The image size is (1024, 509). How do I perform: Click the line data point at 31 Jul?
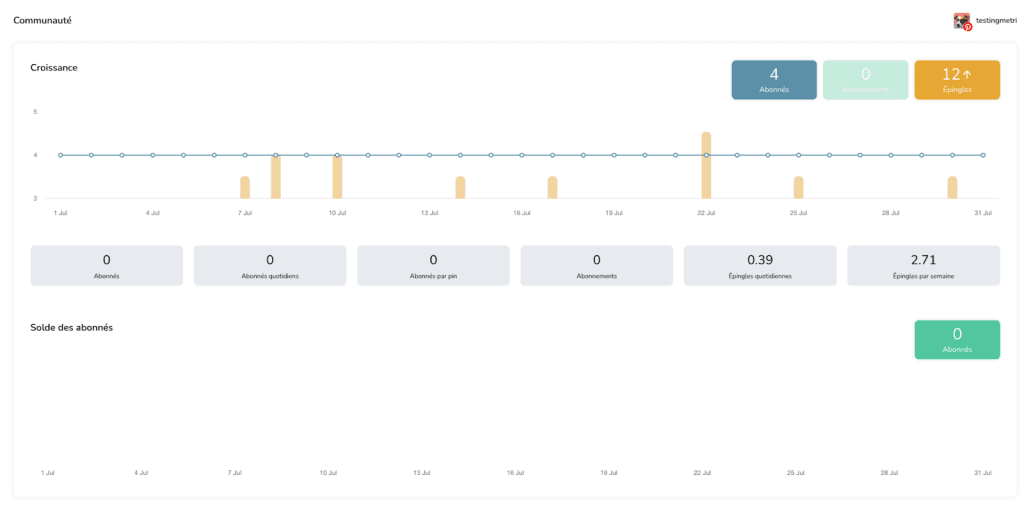pyautogui.click(x=983, y=155)
